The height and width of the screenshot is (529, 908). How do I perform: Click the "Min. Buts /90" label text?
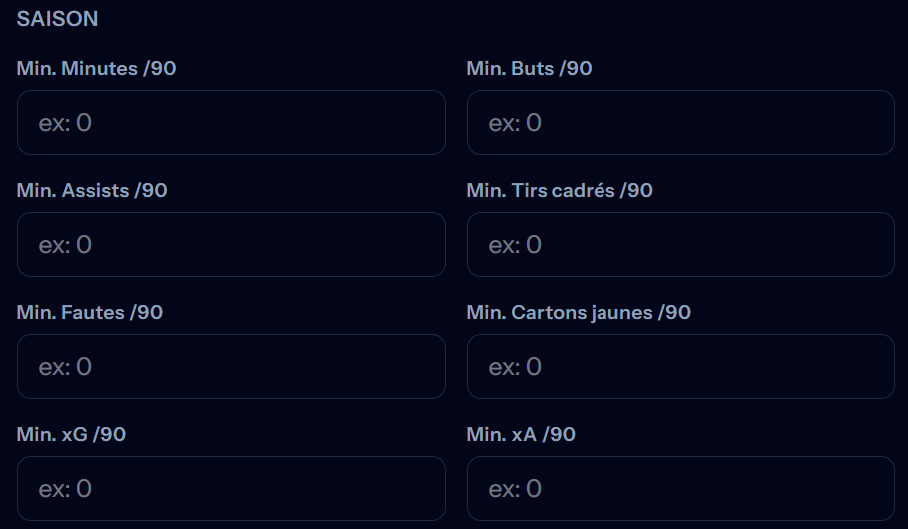(529, 69)
